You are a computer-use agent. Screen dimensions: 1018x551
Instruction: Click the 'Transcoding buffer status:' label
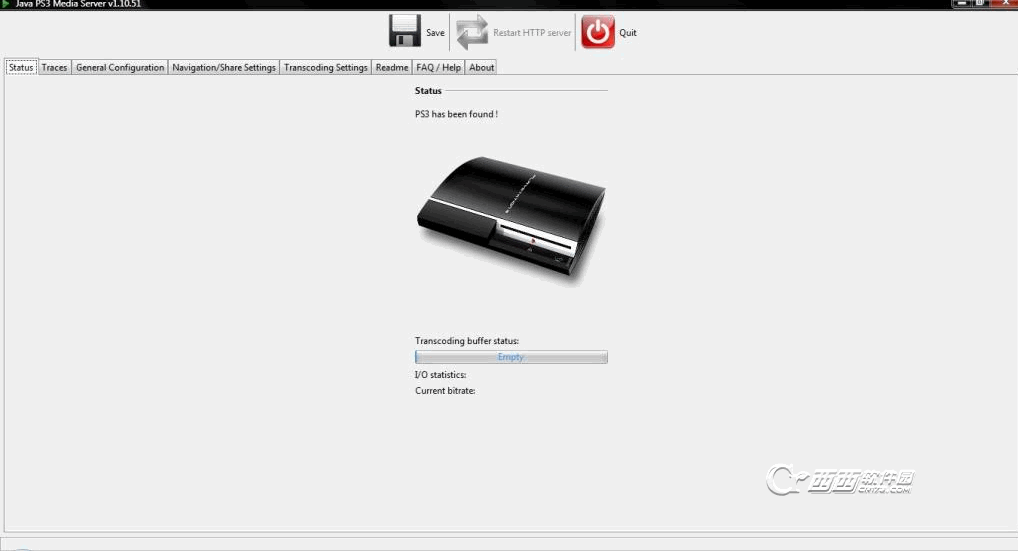pyautogui.click(x=467, y=341)
